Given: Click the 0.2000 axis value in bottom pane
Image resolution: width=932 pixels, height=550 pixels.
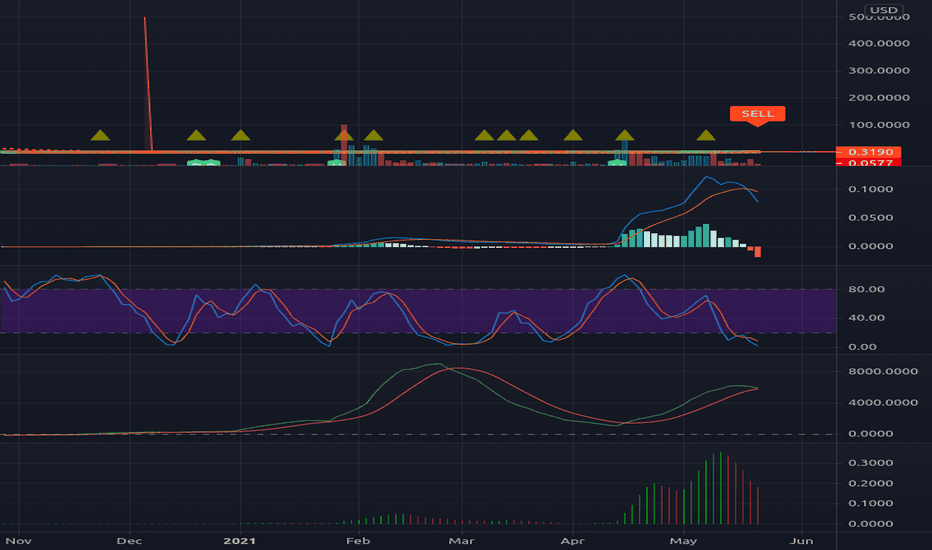Looking at the screenshot, I should [870, 483].
